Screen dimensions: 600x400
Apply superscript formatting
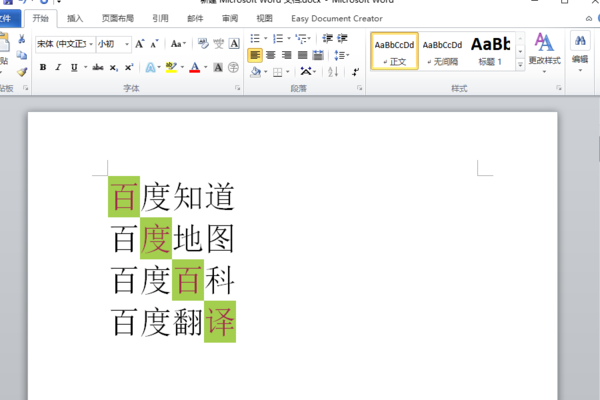(x=129, y=68)
